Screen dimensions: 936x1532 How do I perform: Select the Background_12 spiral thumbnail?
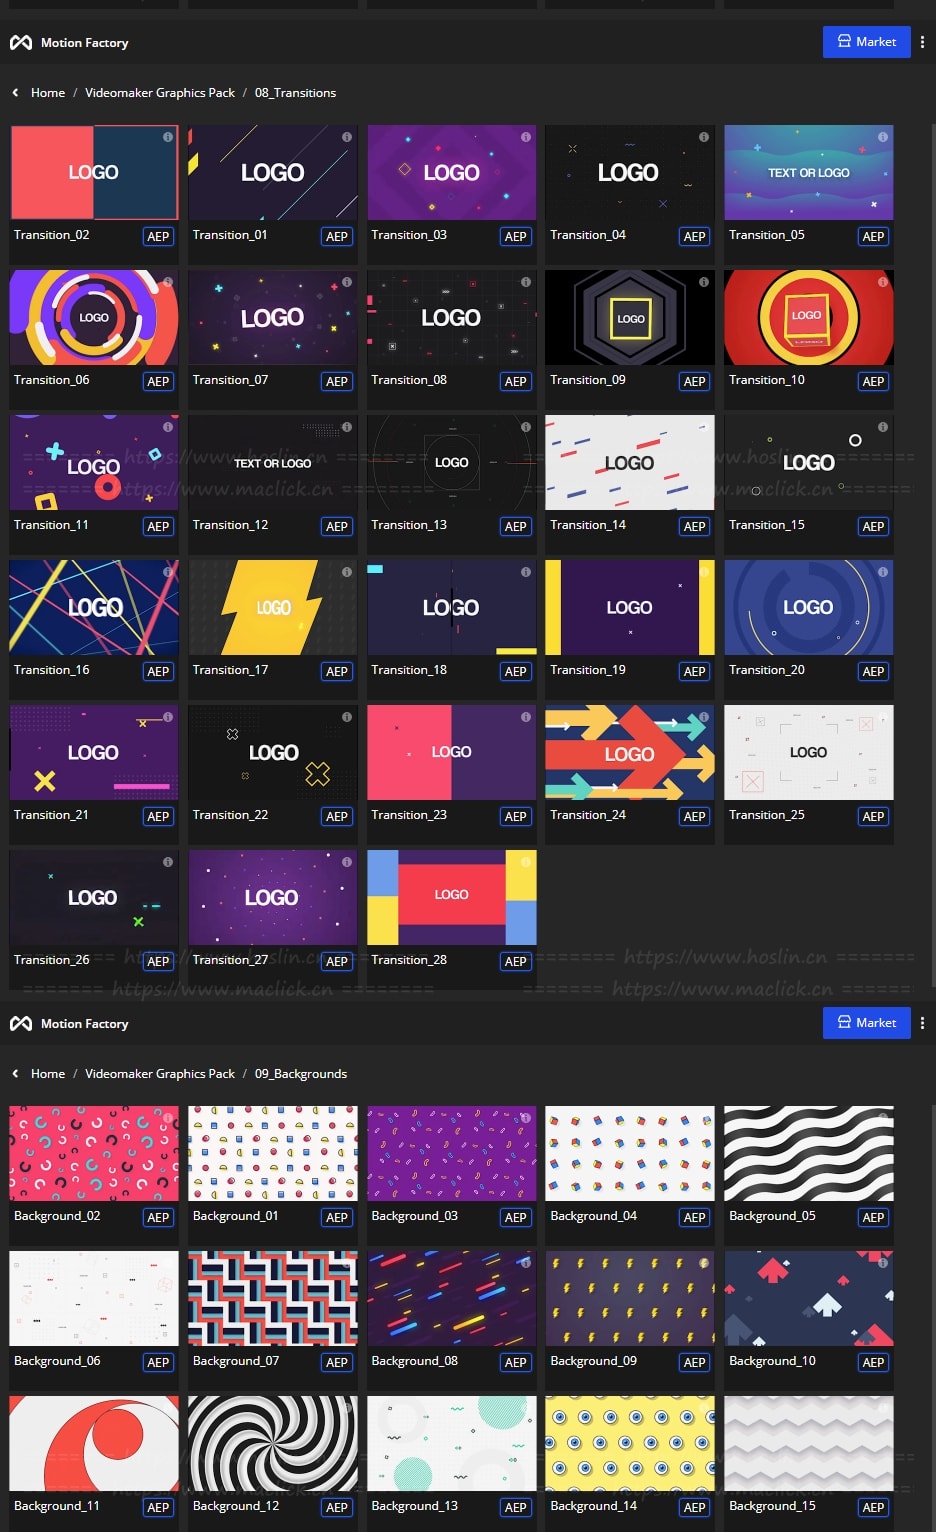[x=273, y=1443]
